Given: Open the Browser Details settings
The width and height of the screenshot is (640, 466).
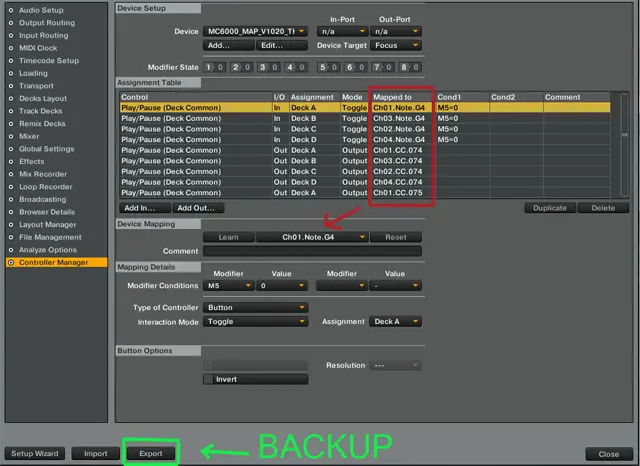Looking at the screenshot, I should tap(47, 212).
